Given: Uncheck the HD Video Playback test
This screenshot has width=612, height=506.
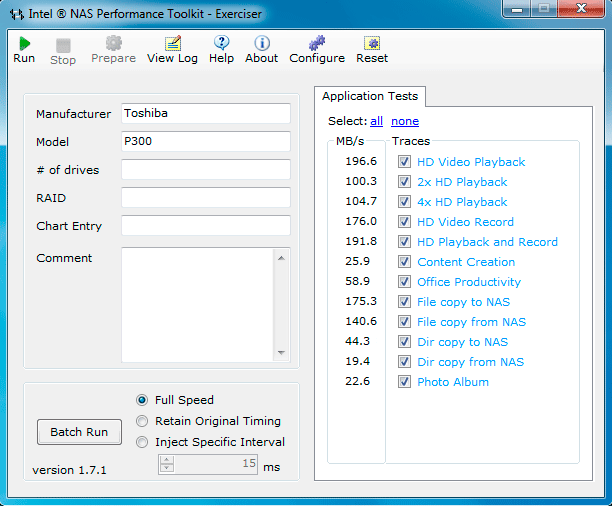Looking at the screenshot, I should click(404, 162).
